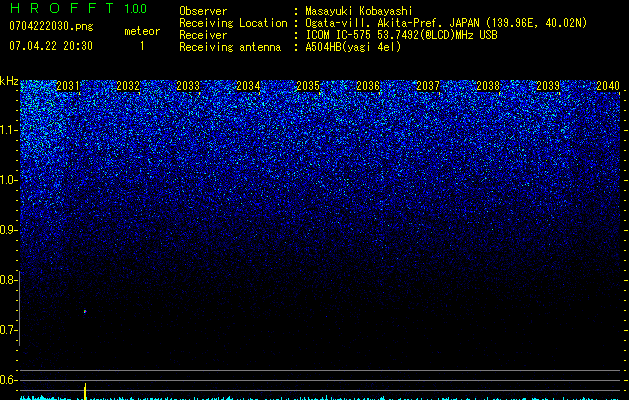The image size is (629, 400).
Task: Select the file name 0704222030.png
Action: pyautogui.click(x=51, y=27)
